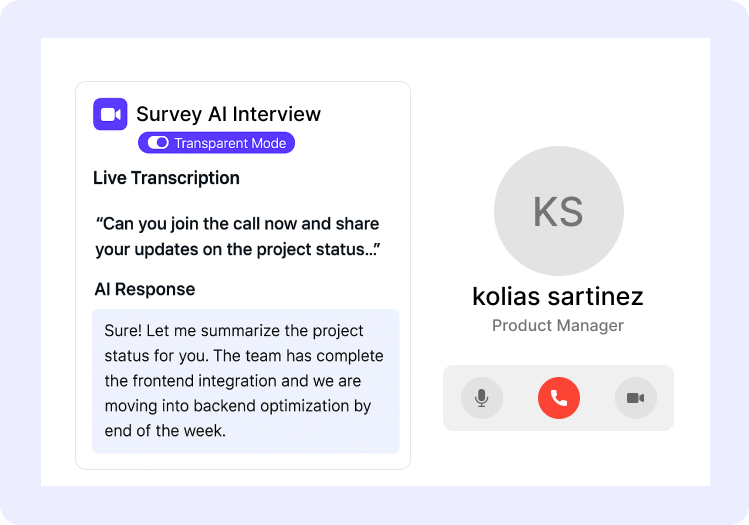Image resolution: width=749 pixels, height=525 pixels.
Task: Click the "Survey AI Interview" title
Action: 228,114
